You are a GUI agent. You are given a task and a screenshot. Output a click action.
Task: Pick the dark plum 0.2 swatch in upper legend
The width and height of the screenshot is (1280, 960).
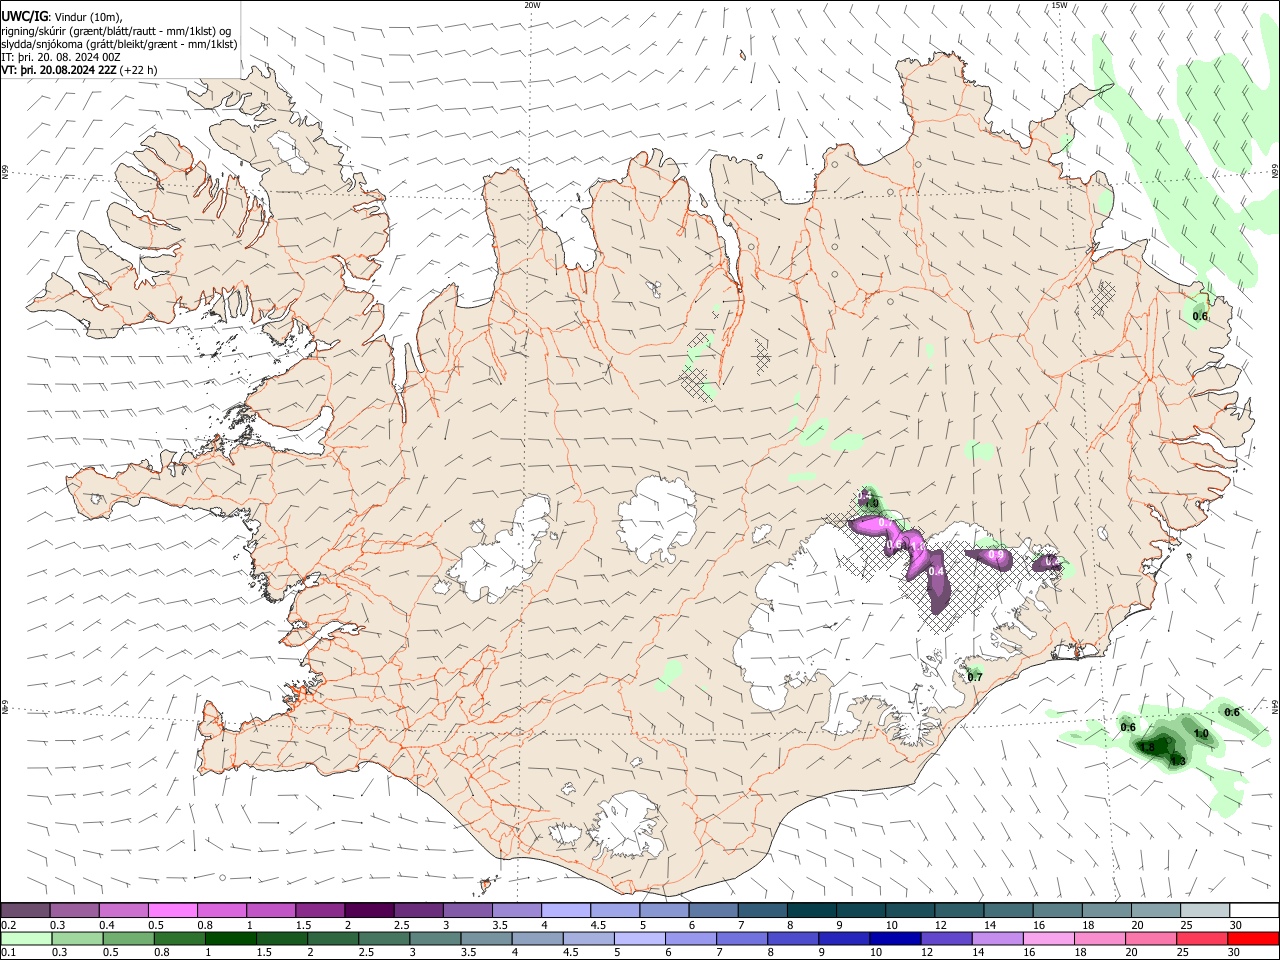click(x=26, y=910)
